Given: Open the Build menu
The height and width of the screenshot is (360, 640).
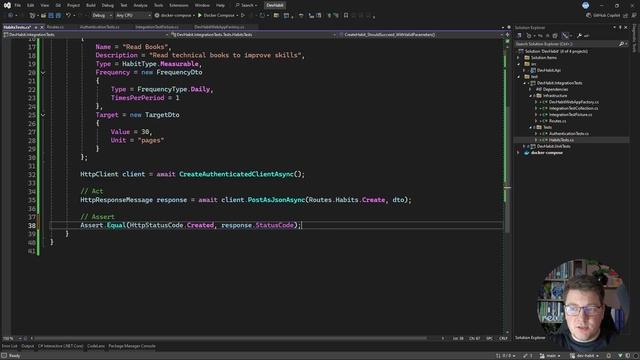Looking at the screenshot, I should tap(91, 5).
